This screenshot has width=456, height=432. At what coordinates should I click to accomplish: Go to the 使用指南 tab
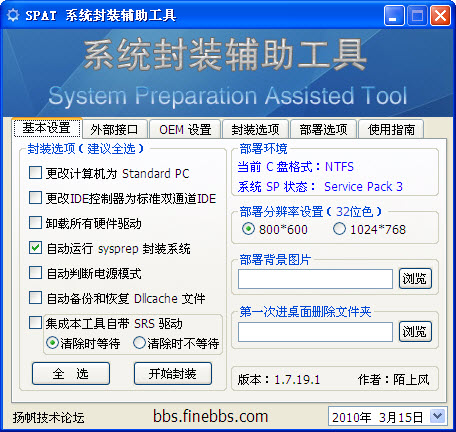click(391, 129)
